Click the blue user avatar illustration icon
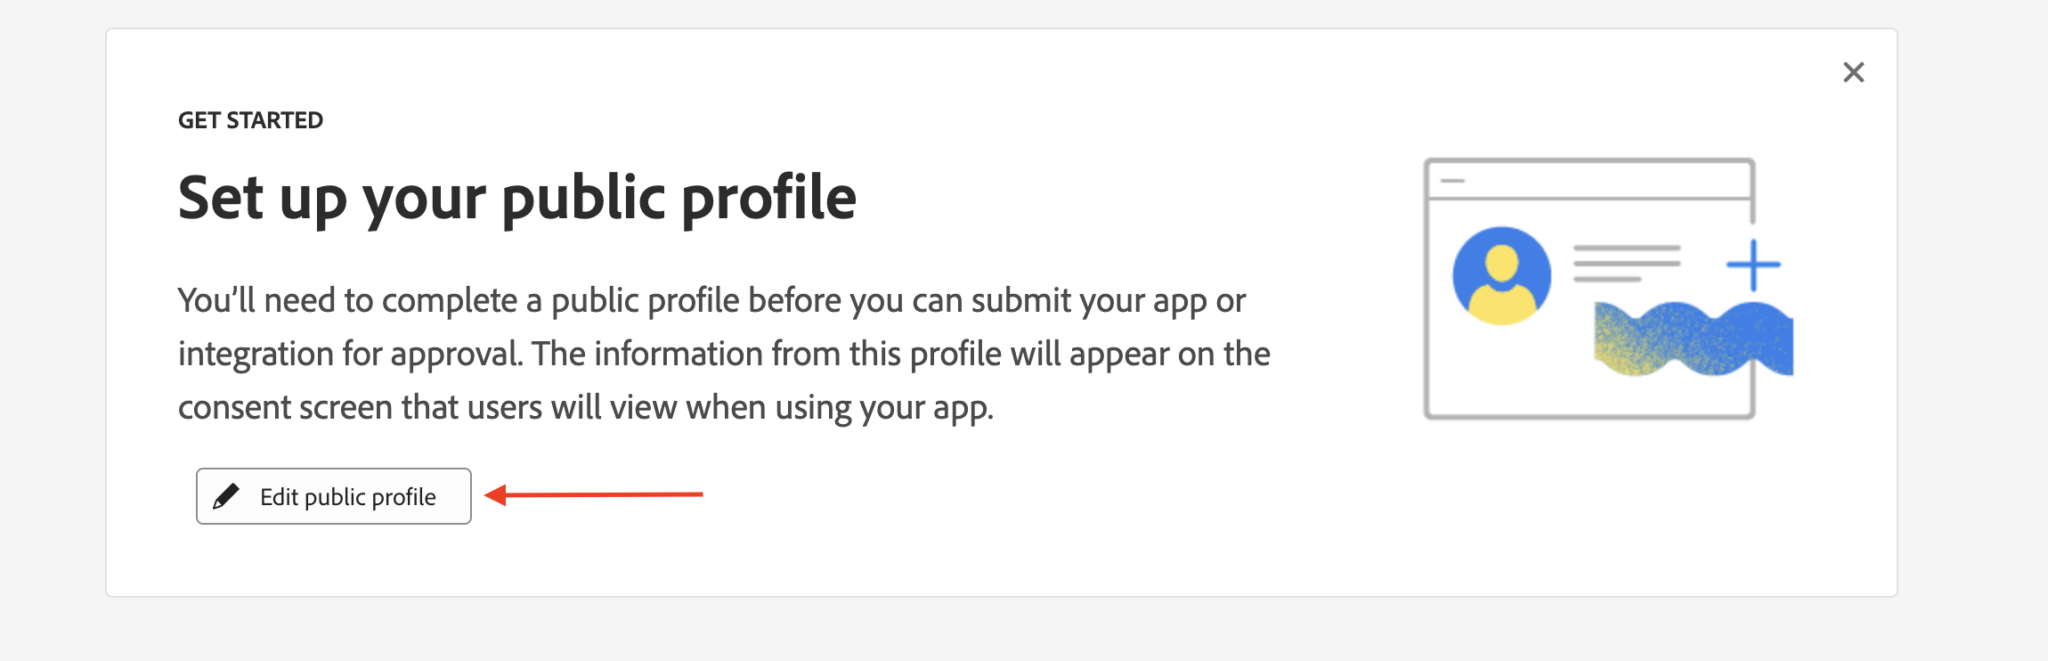Viewport: 2048px width, 661px height. (1501, 276)
